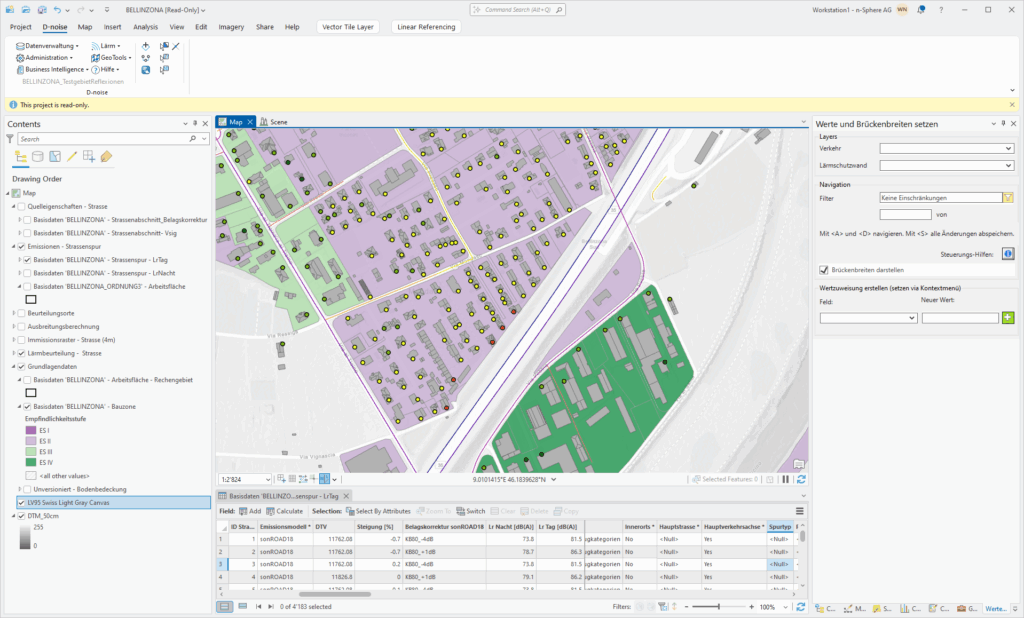Image resolution: width=1024 pixels, height=618 pixels.
Task: Click the refresh icon at map bottom right
Action: (x=801, y=479)
